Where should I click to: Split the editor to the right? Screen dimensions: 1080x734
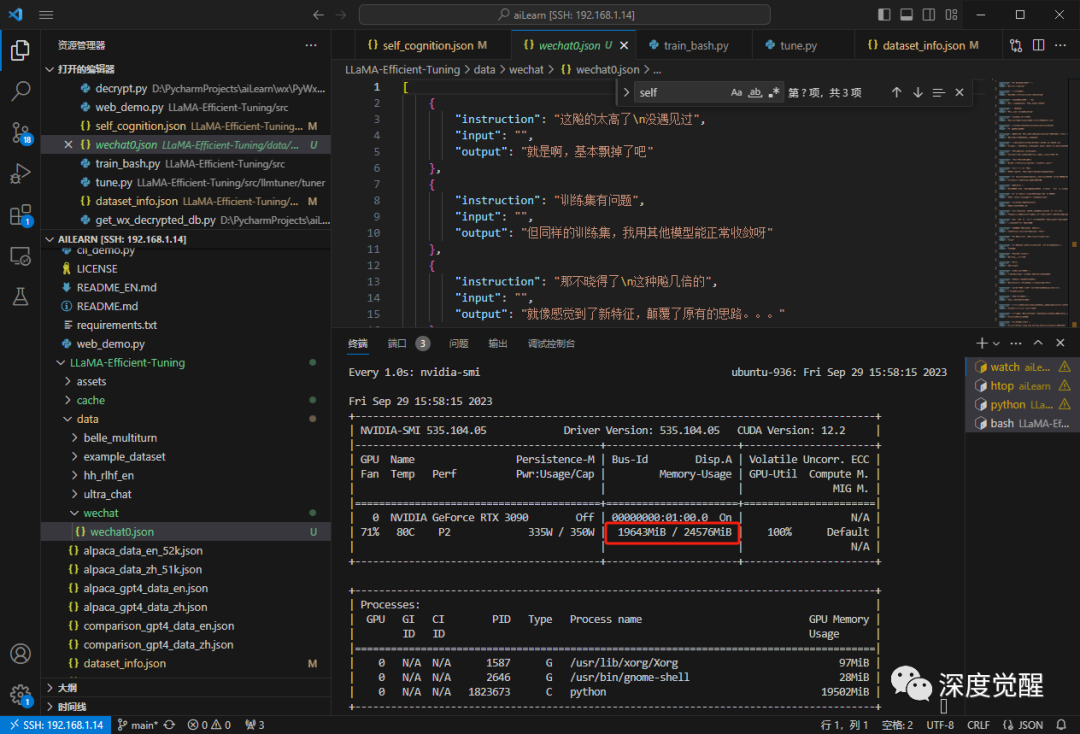click(1039, 45)
